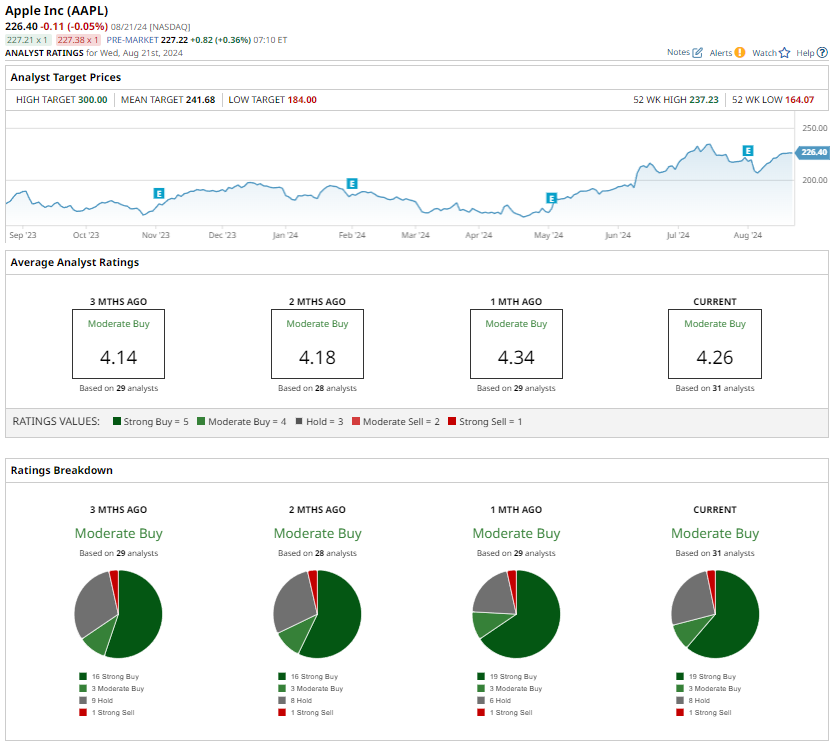Add AAPL to watchlist via star icon
831x743 pixels.
[784, 52]
